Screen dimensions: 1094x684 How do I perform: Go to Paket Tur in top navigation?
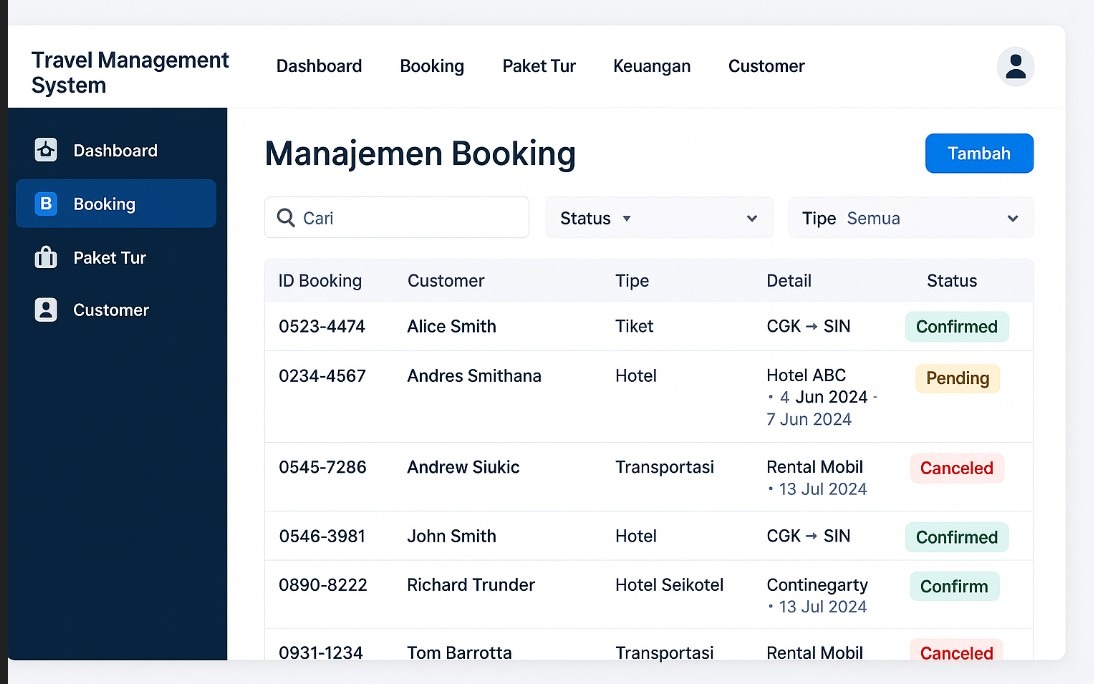click(539, 66)
